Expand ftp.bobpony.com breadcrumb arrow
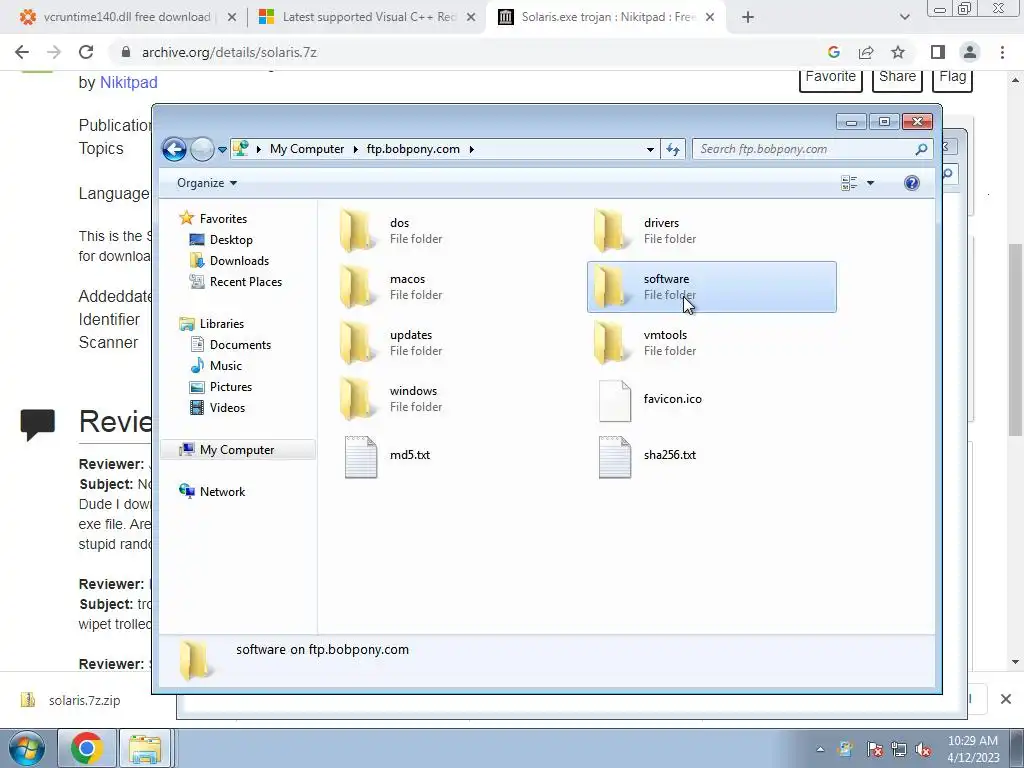The height and width of the screenshot is (768, 1024). click(472, 150)
